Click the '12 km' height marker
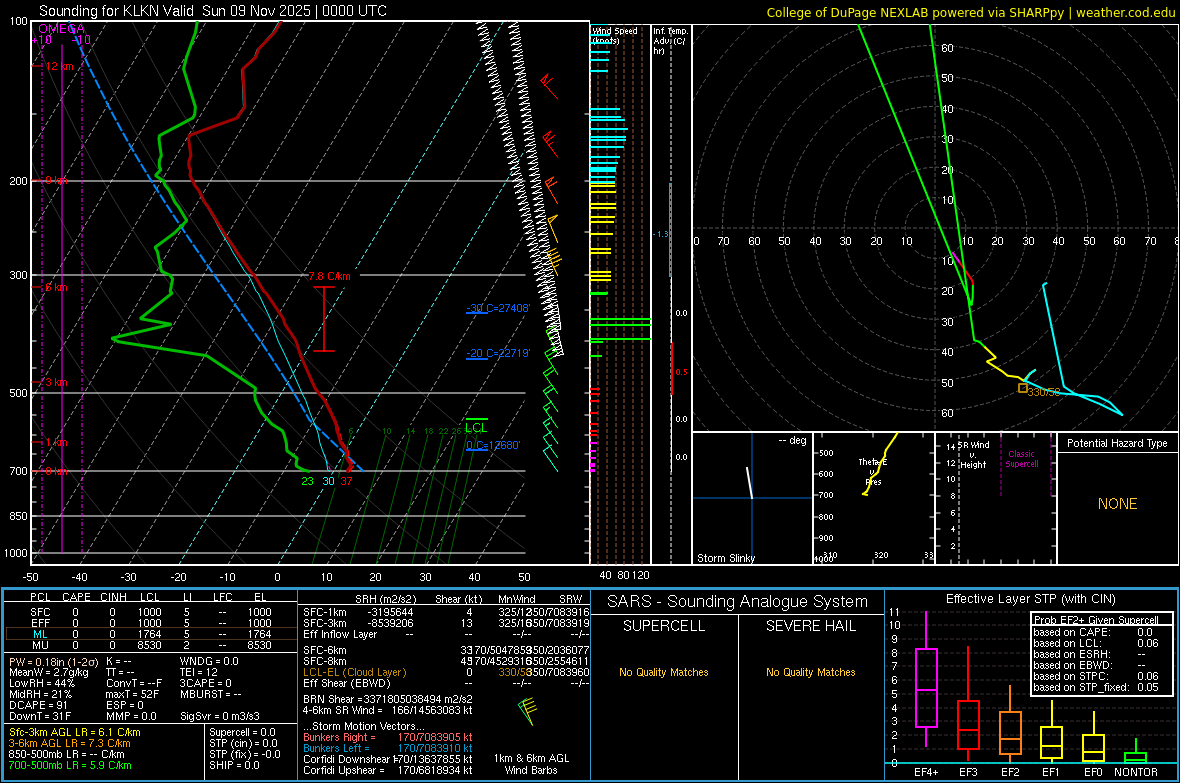Screen dimensions: 1180x783 (x=59, y=66)
